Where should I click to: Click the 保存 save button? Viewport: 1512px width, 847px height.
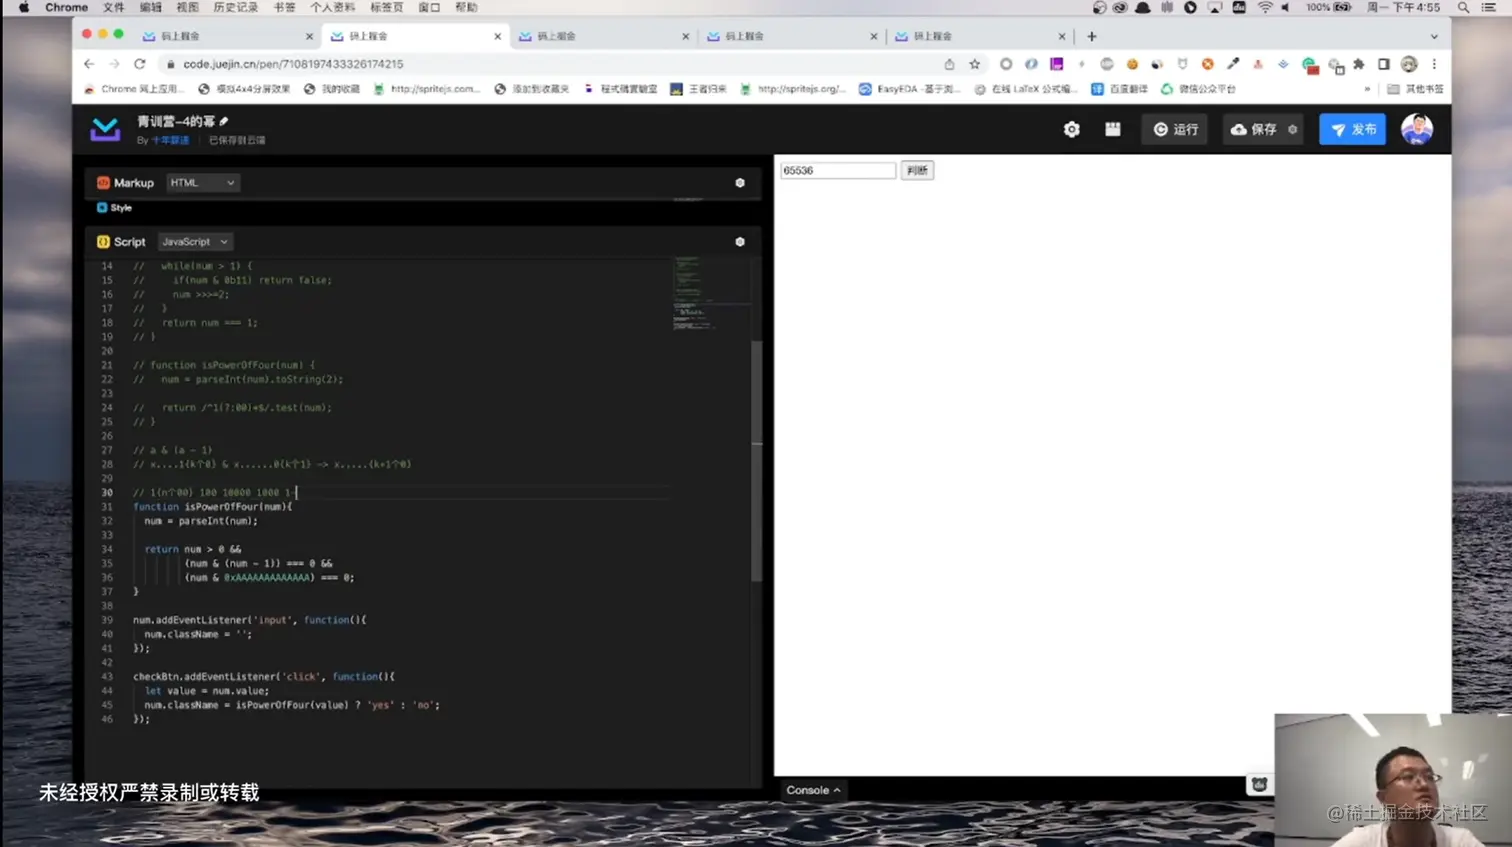pos(1254,129)
